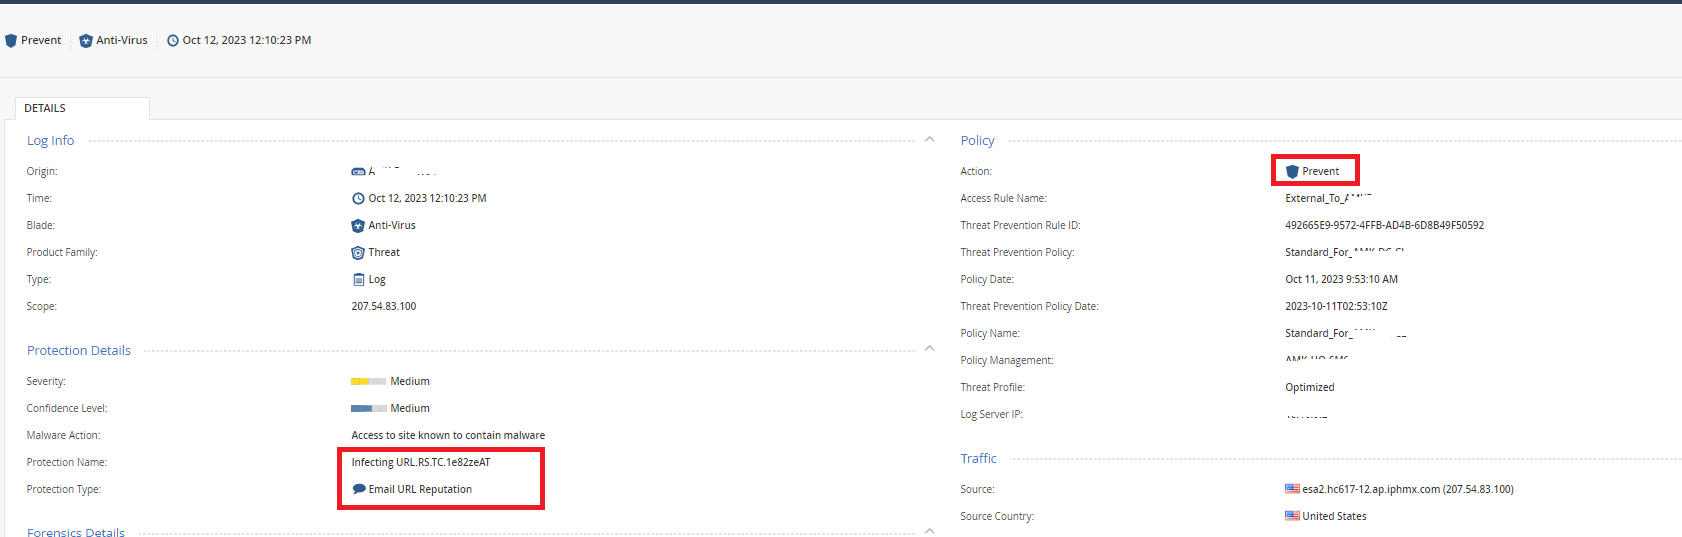Click the clock icon in top header
The image size is (1682, 537).
point(173,41)
